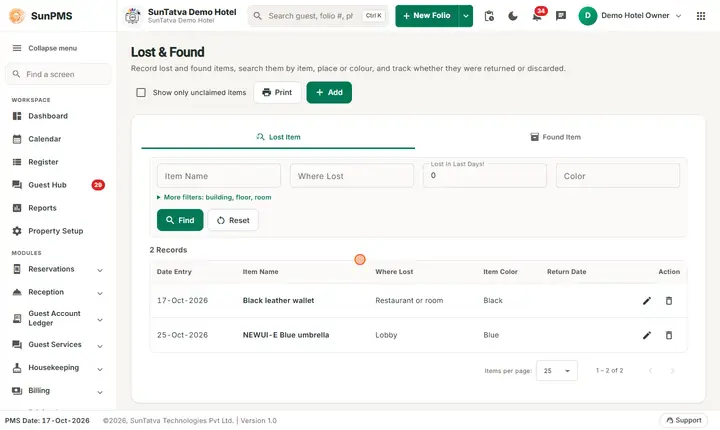Image resolution: width=720 pixels, height=430 pixels.
Task: Expand the Reservations module
Action: point(100,270)
